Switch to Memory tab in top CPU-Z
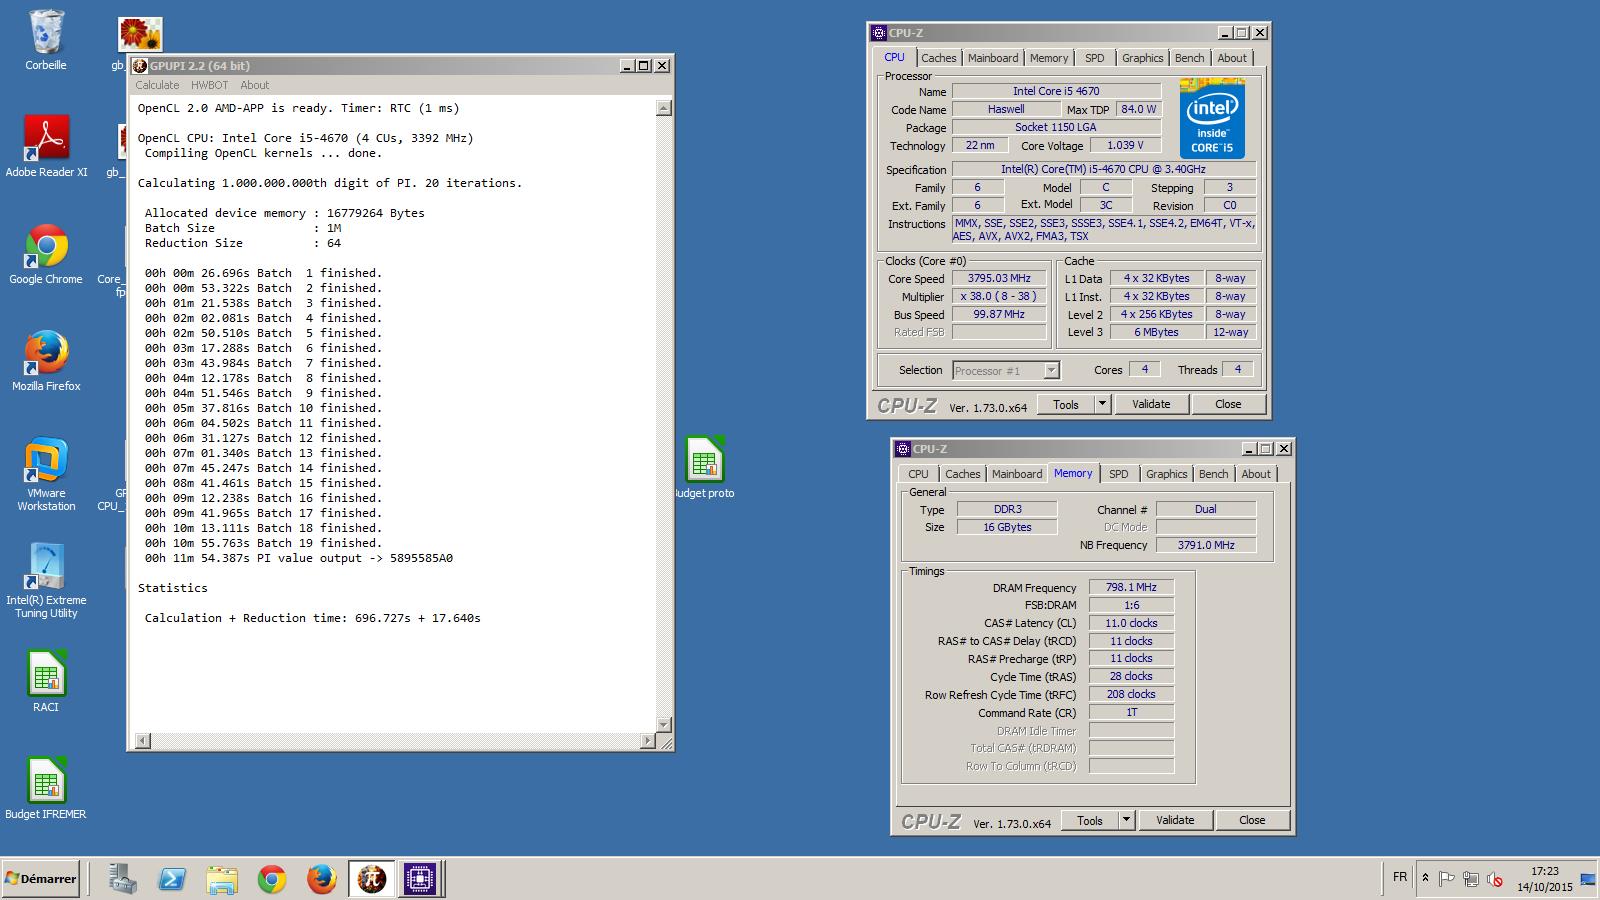The height and width of the screenshot is (900, 1600). click(1049, 58)
